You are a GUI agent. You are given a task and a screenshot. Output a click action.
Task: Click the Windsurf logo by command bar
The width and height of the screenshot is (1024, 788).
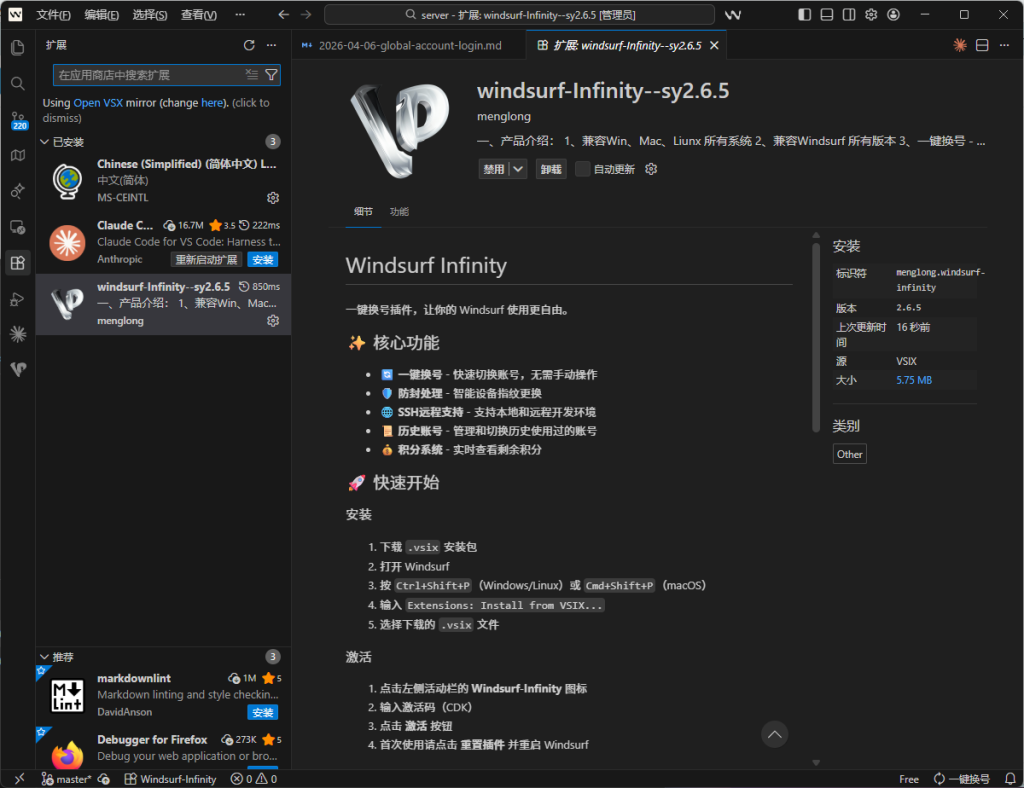733,14
